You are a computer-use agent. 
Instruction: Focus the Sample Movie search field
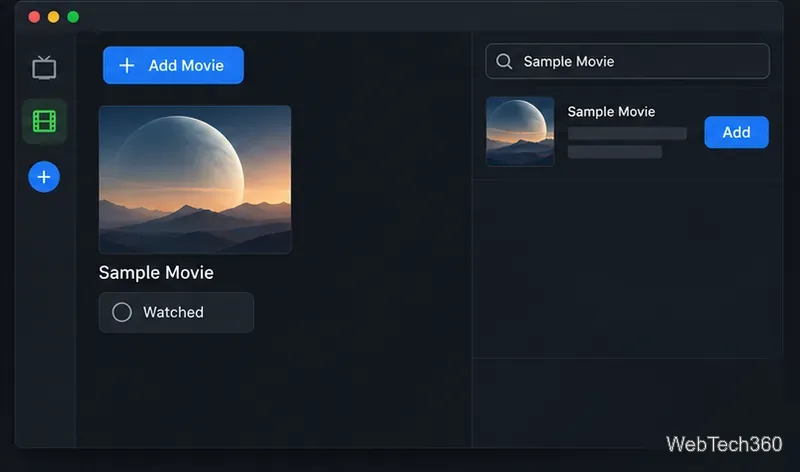628,61
